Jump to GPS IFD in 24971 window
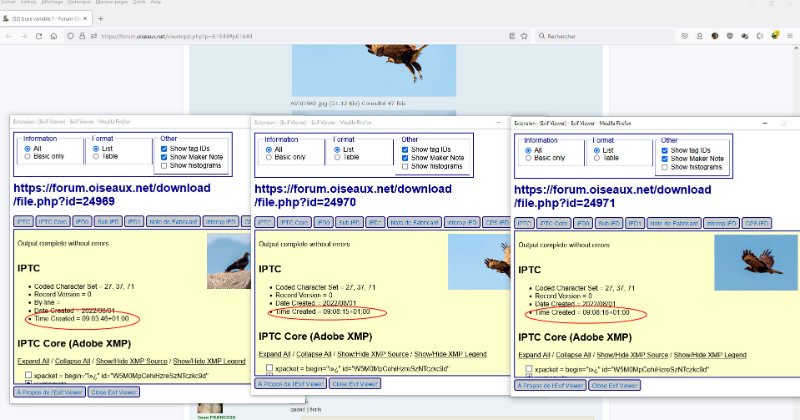800x420 pixels. pos(757,224)
